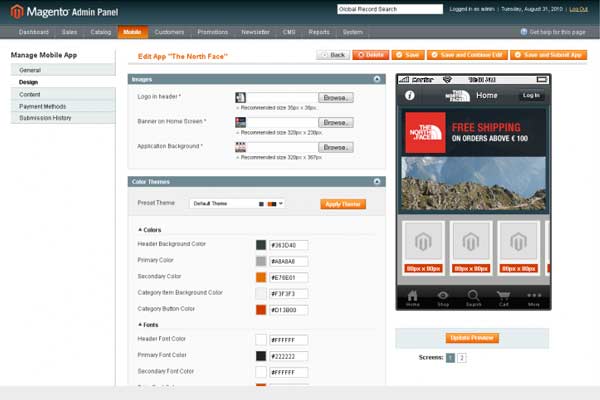Click the Primary Font Color swatch
Screen dimensions: 600x400
pyautogui.click(x=261, y=356)
